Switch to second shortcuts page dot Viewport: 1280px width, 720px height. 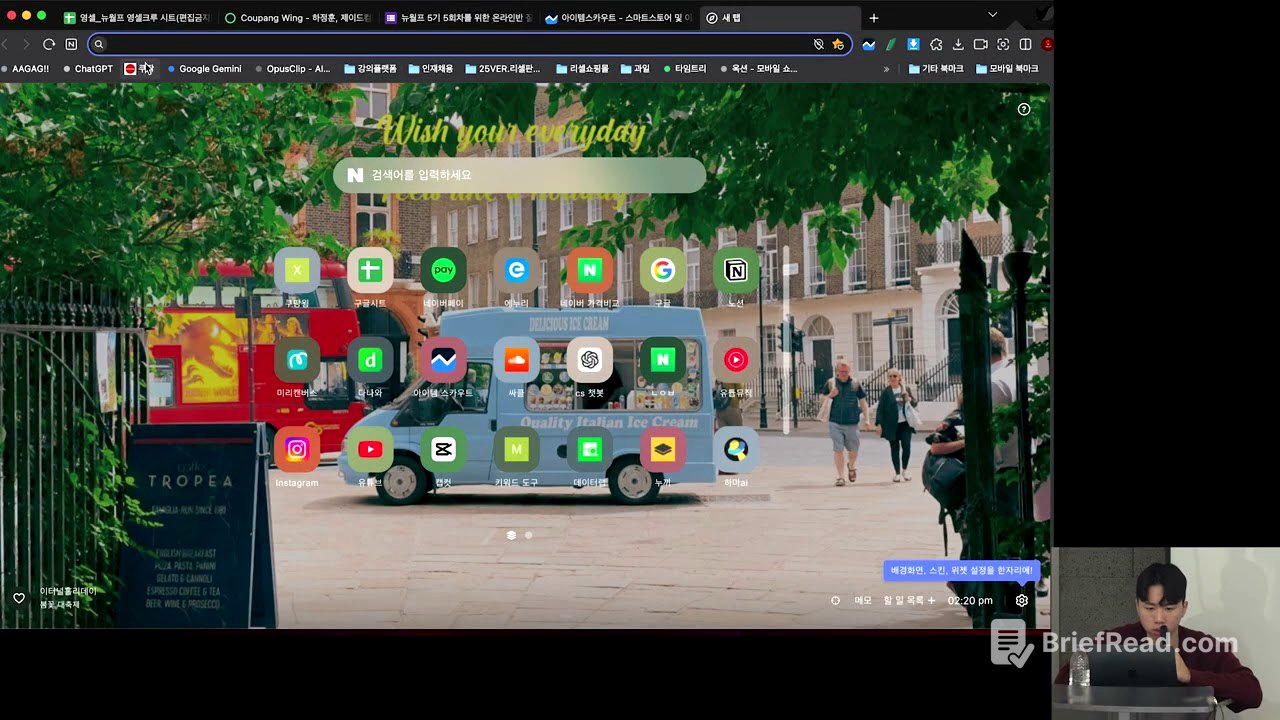[x=528, y=535]
